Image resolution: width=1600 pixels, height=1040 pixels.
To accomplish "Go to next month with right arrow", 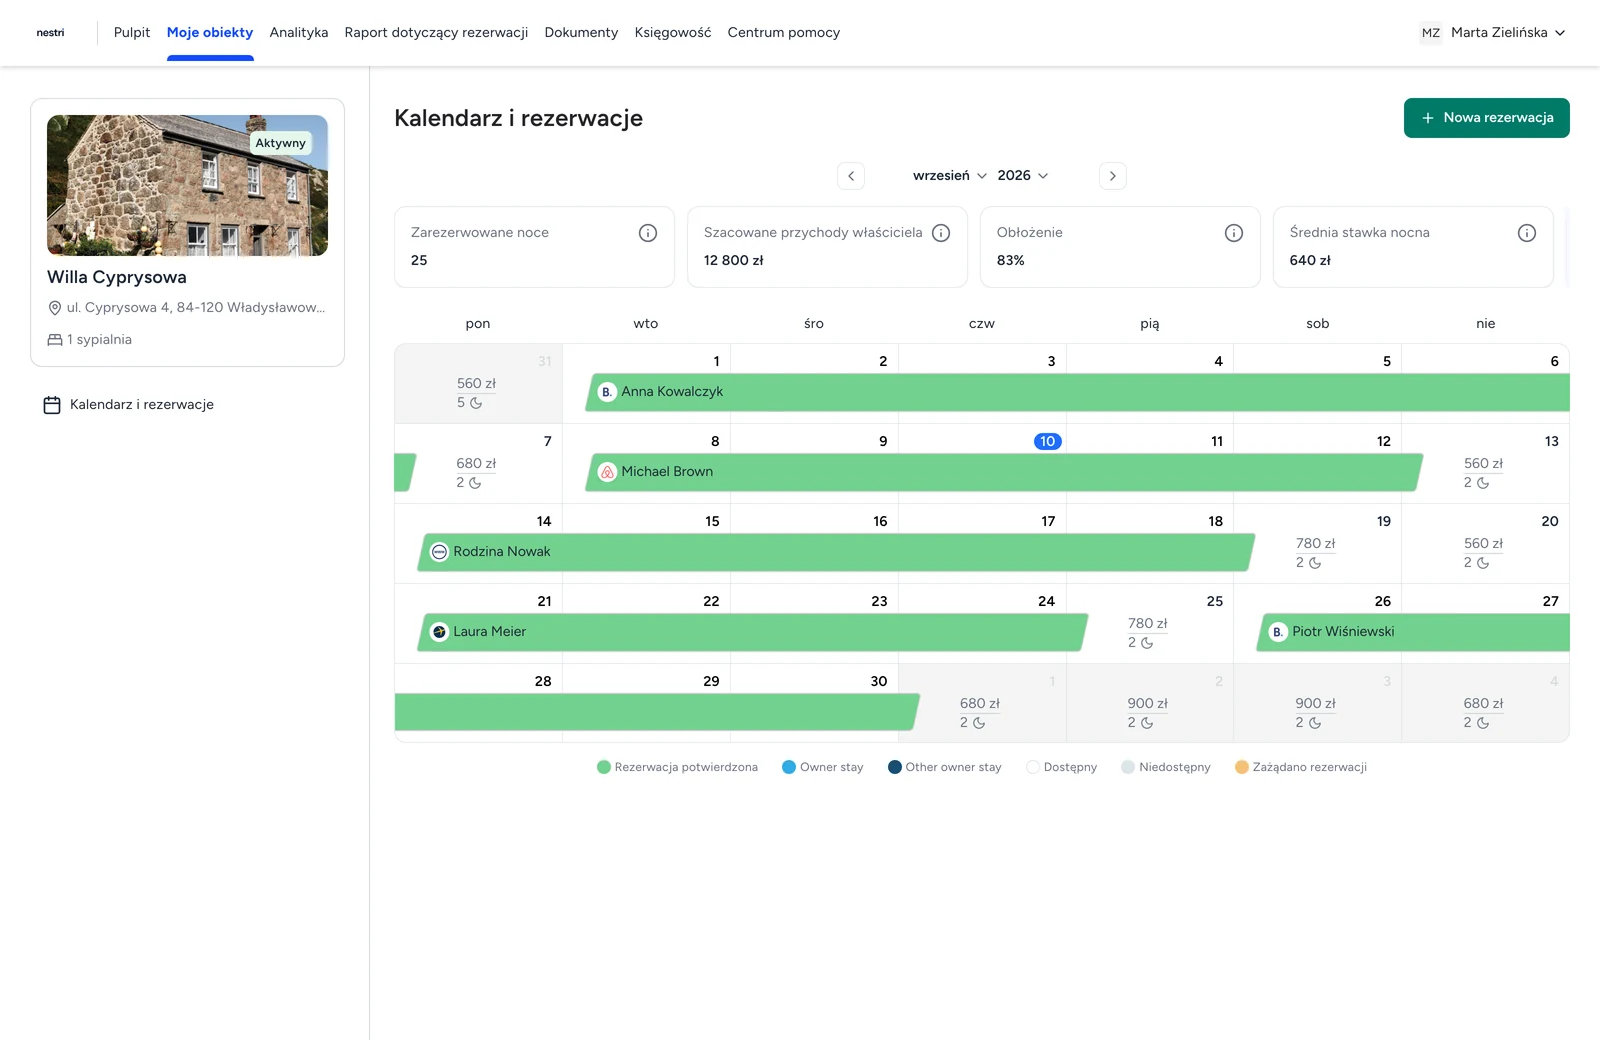I will point(1113,176).
